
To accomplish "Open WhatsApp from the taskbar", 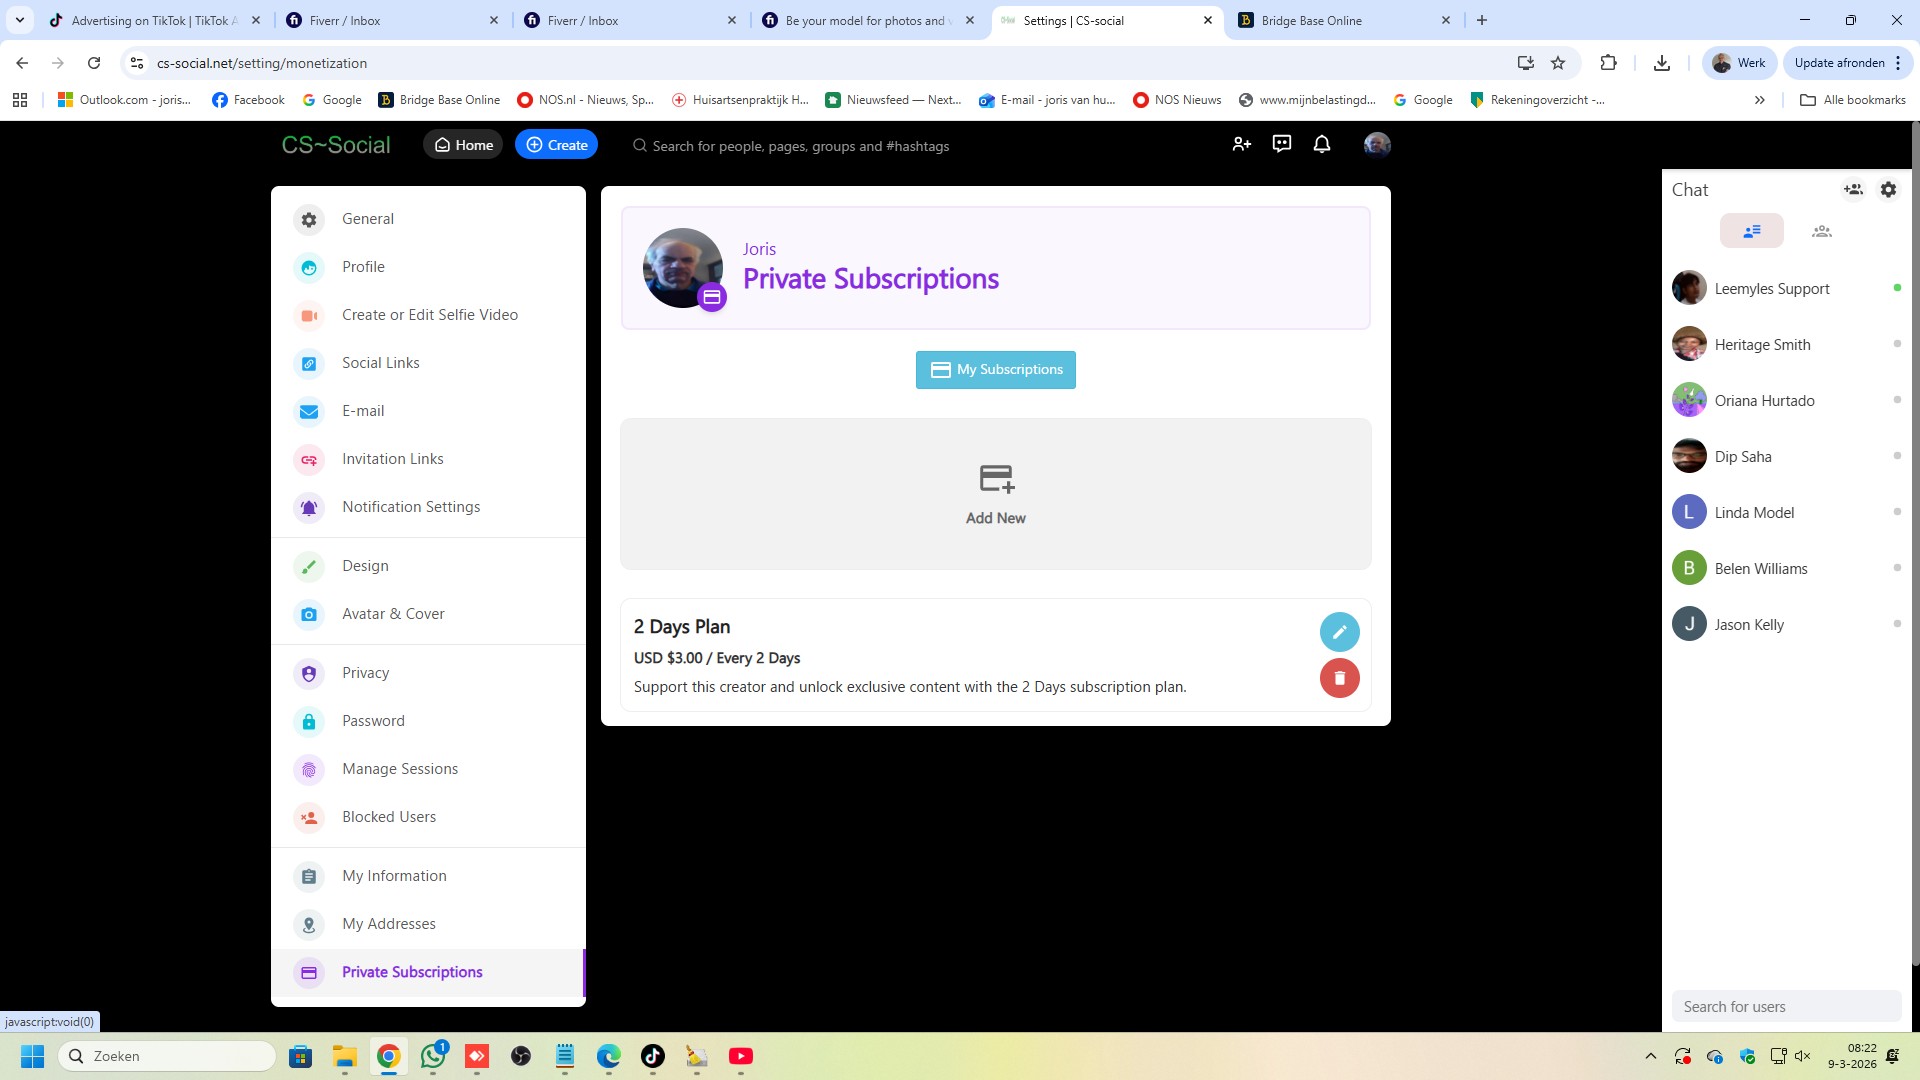I will point(433,1056).
